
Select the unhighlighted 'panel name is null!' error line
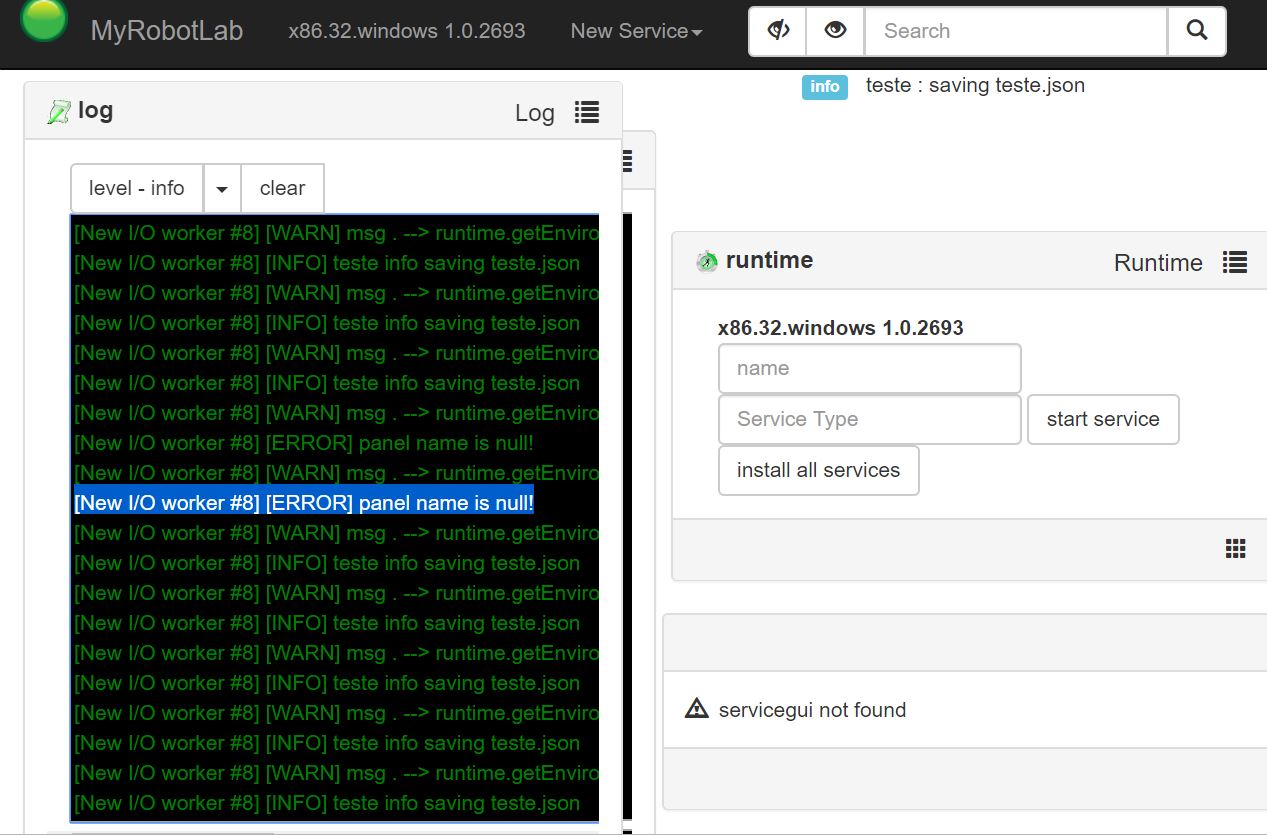point(304,443)
